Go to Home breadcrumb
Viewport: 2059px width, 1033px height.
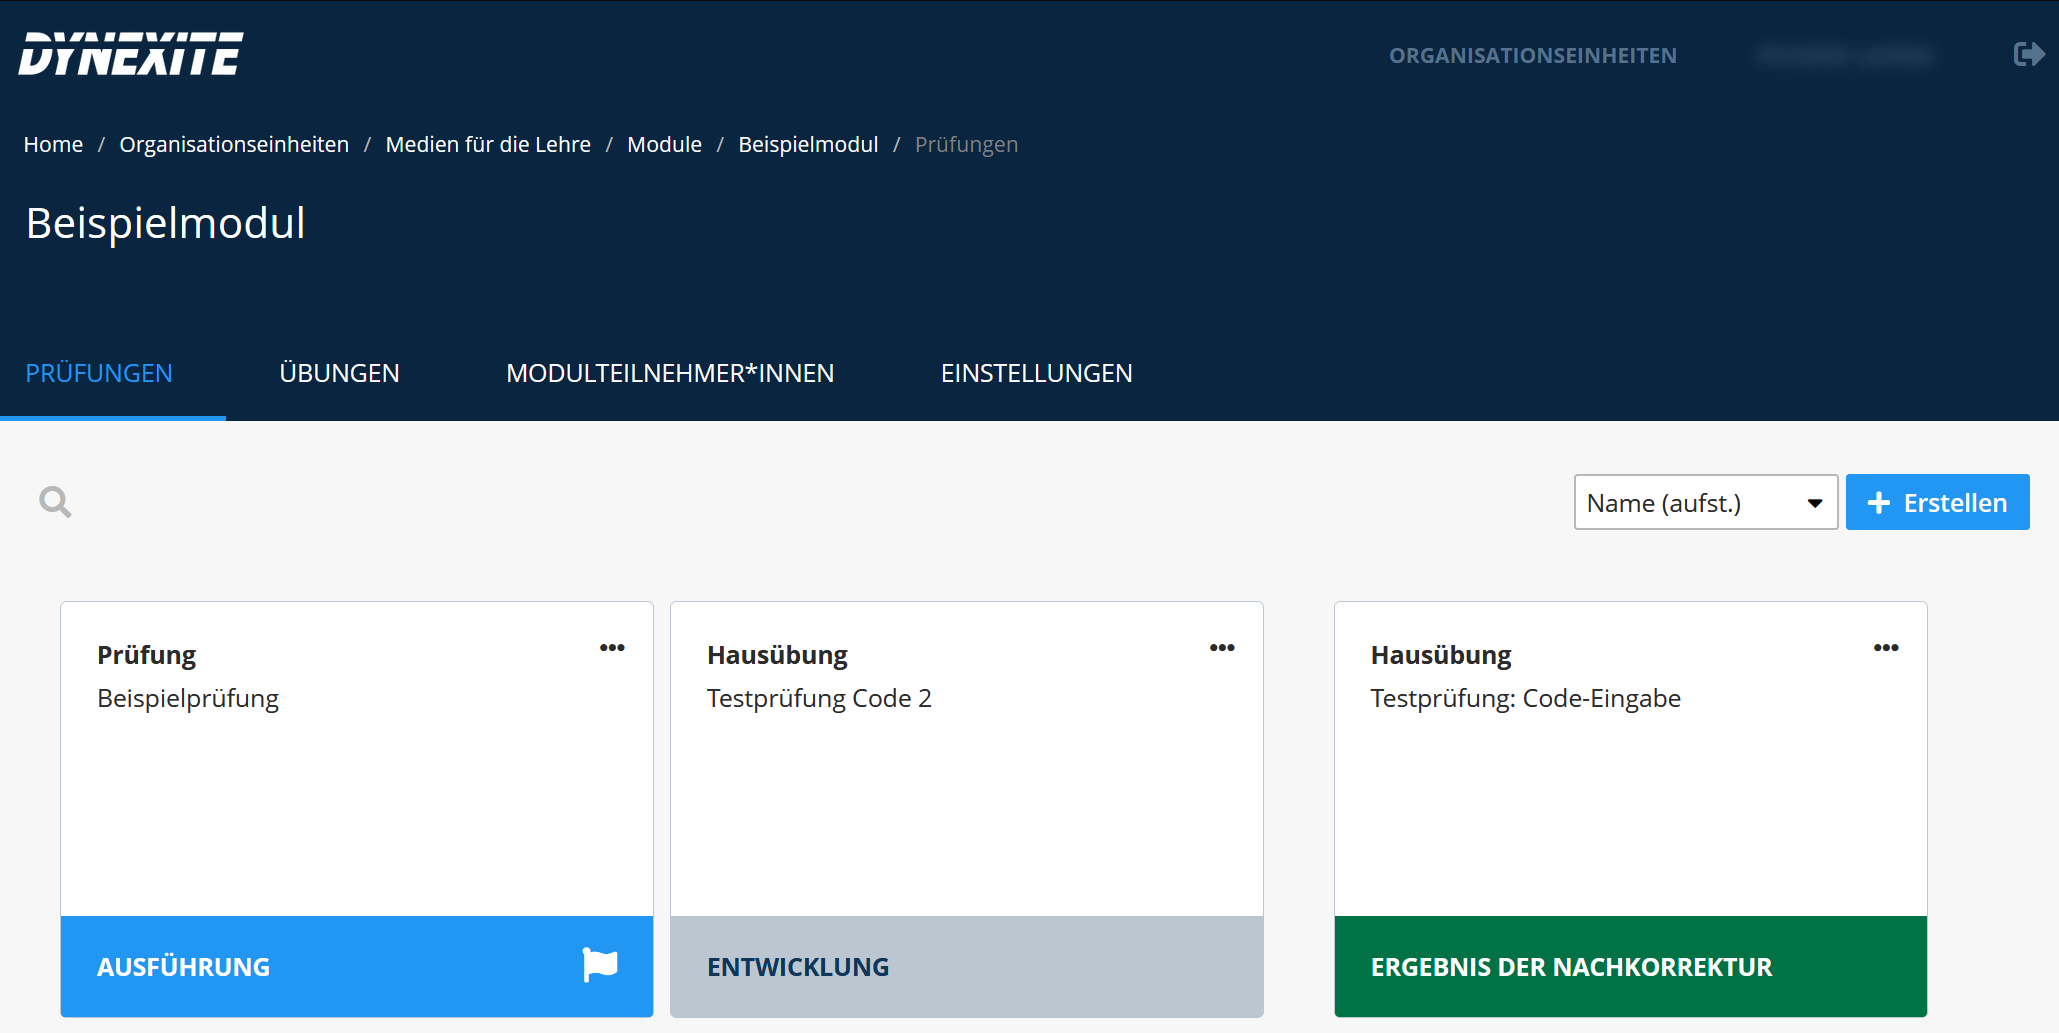pyautogui.click(x=53, y=145)
